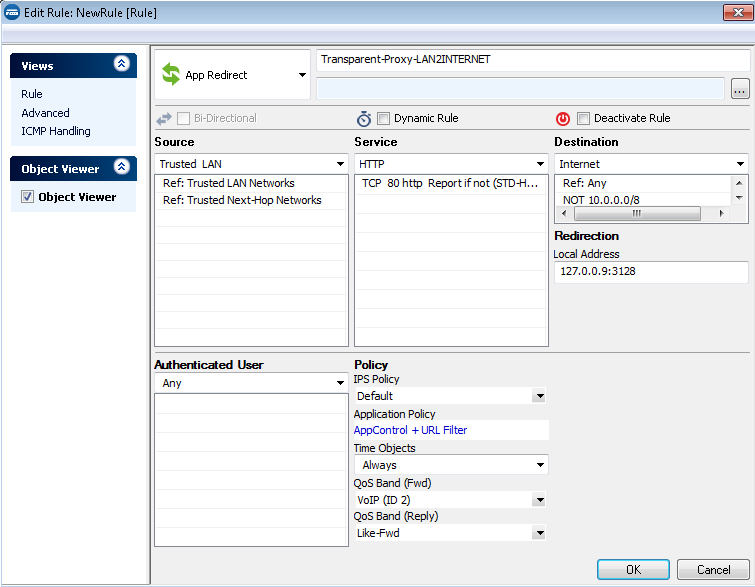Click the Destination list scroll left arrow

[x=564, y=213]
